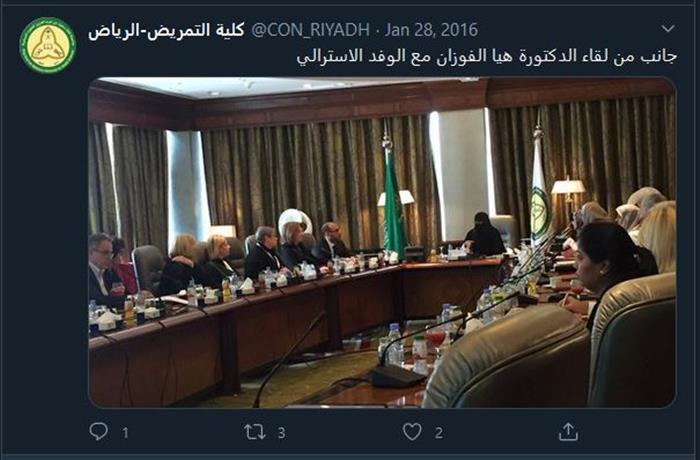Retweet using the retweet arrows icon

pyautogui.click(x=255, y=432)
